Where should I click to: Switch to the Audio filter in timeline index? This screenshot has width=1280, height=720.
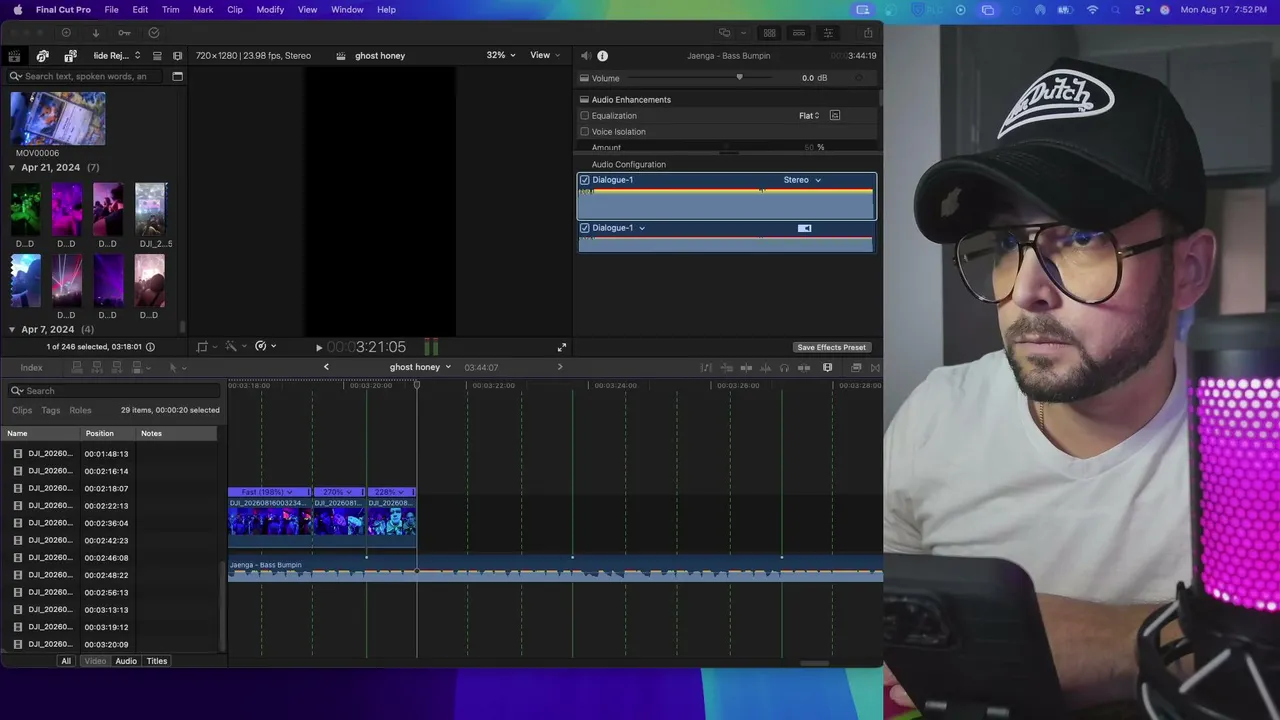[x=126, y=661]
